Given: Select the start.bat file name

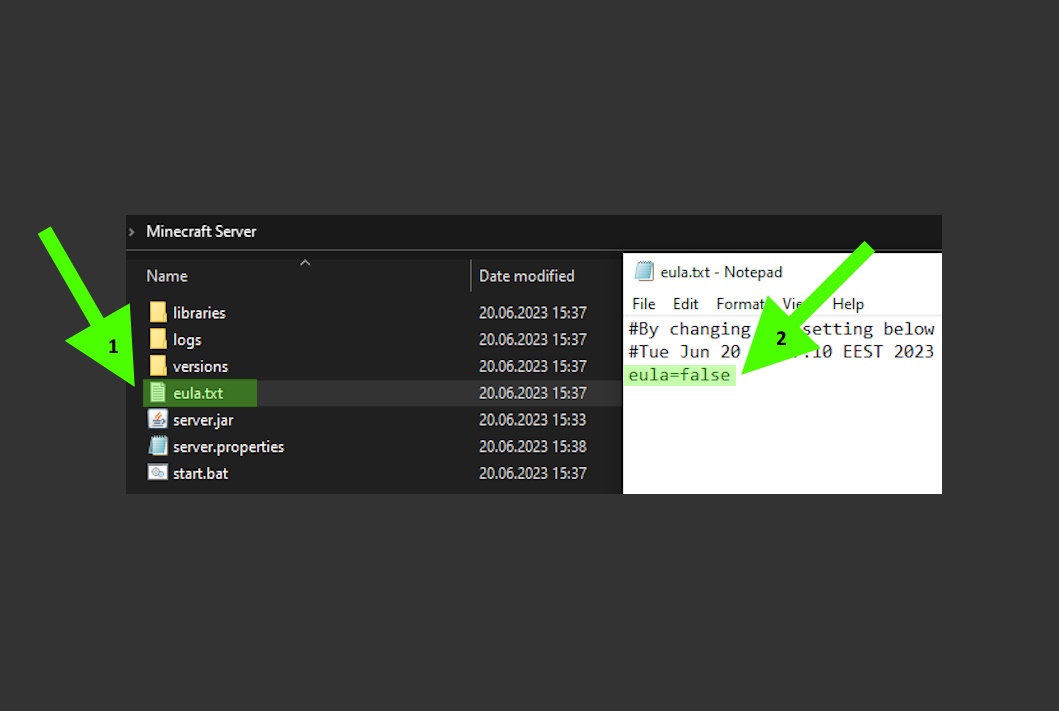Looking at the screenshot, I should pyautogui.click(x=201, y=473).
